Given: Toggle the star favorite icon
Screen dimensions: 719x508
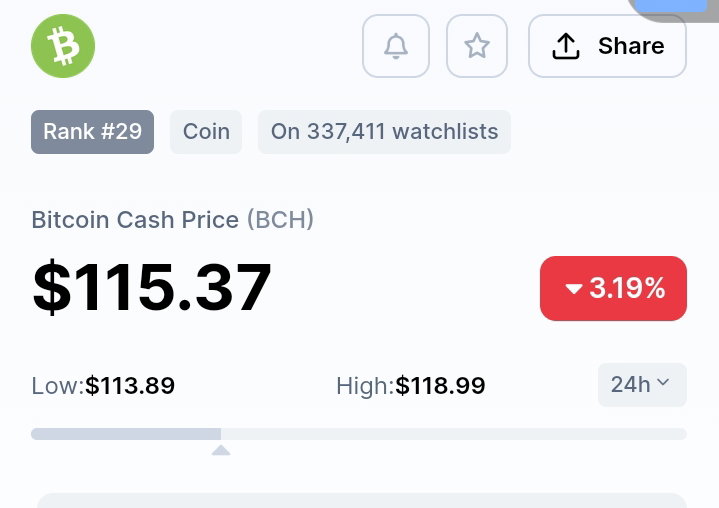Looking at the screenshot, I should pyautogui.click(x=477, y=46).
